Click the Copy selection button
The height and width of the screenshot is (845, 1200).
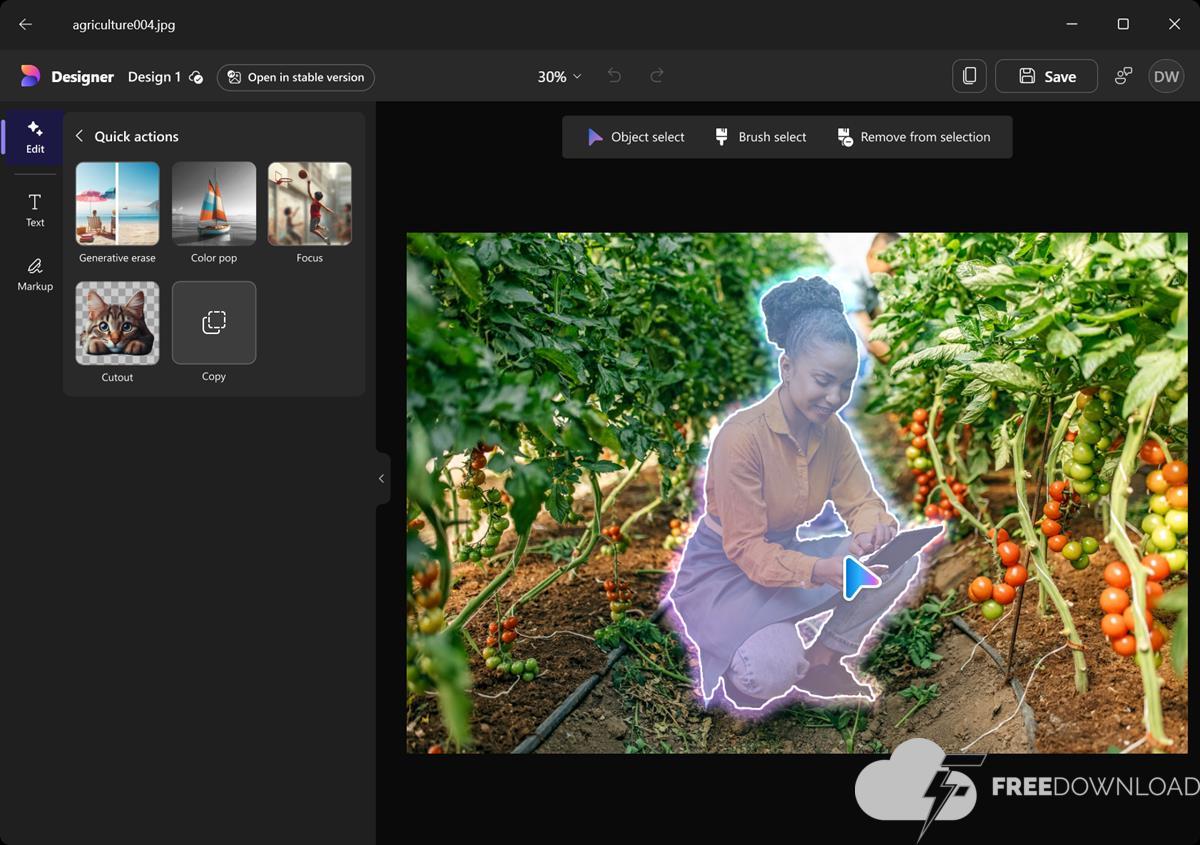click(x=214, y=323)
